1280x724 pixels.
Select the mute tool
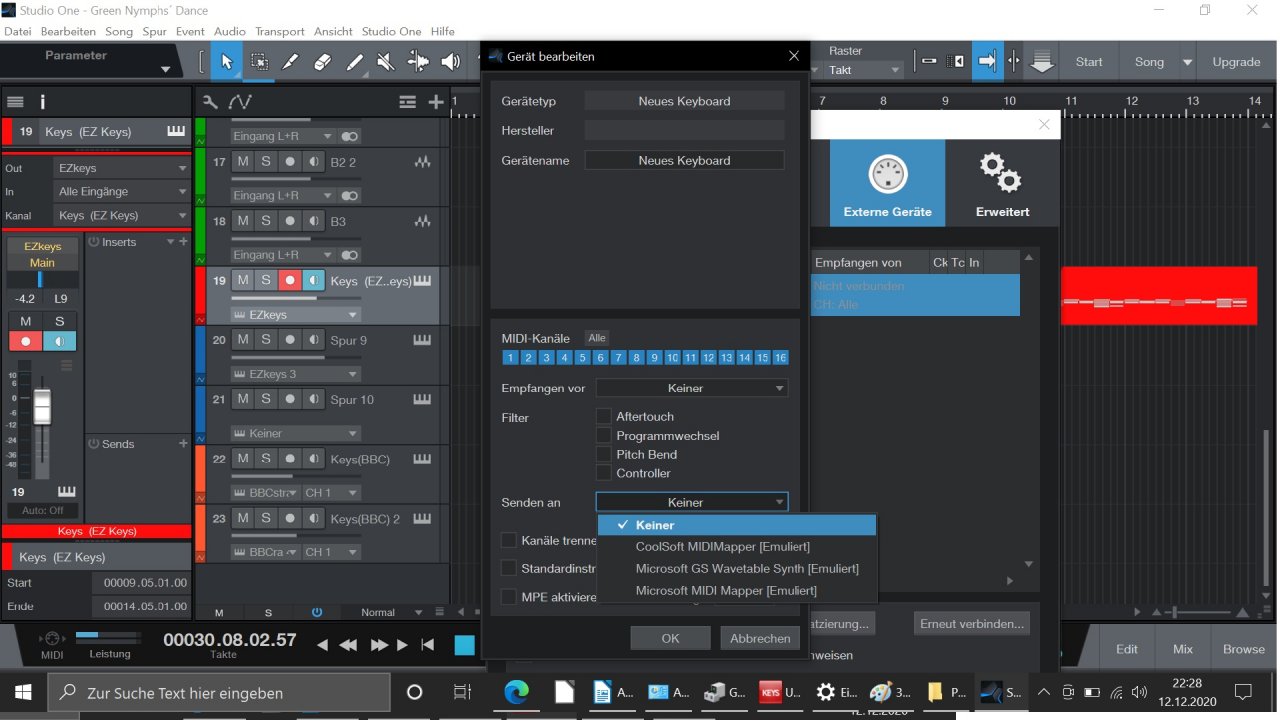tap(386, 62)
